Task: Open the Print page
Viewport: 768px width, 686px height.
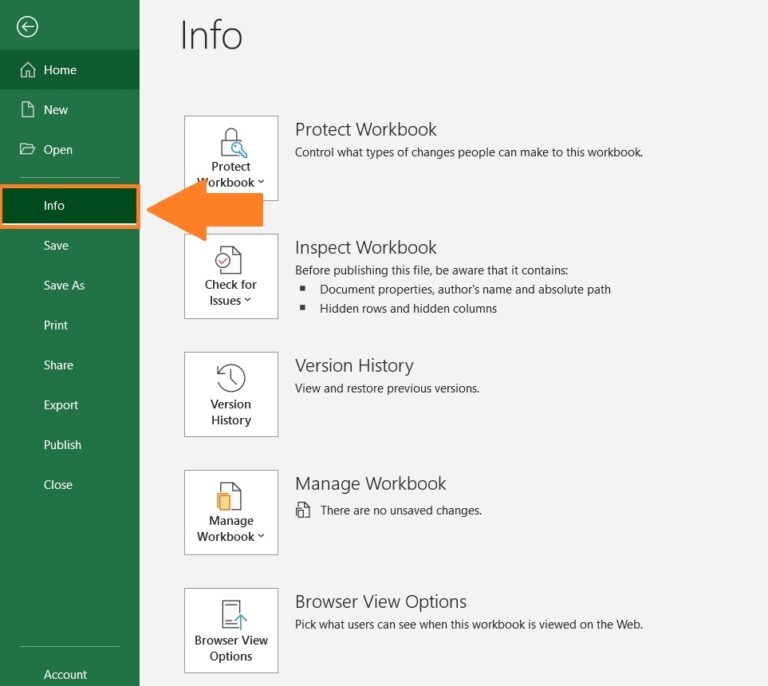Action: click(56, 326)
